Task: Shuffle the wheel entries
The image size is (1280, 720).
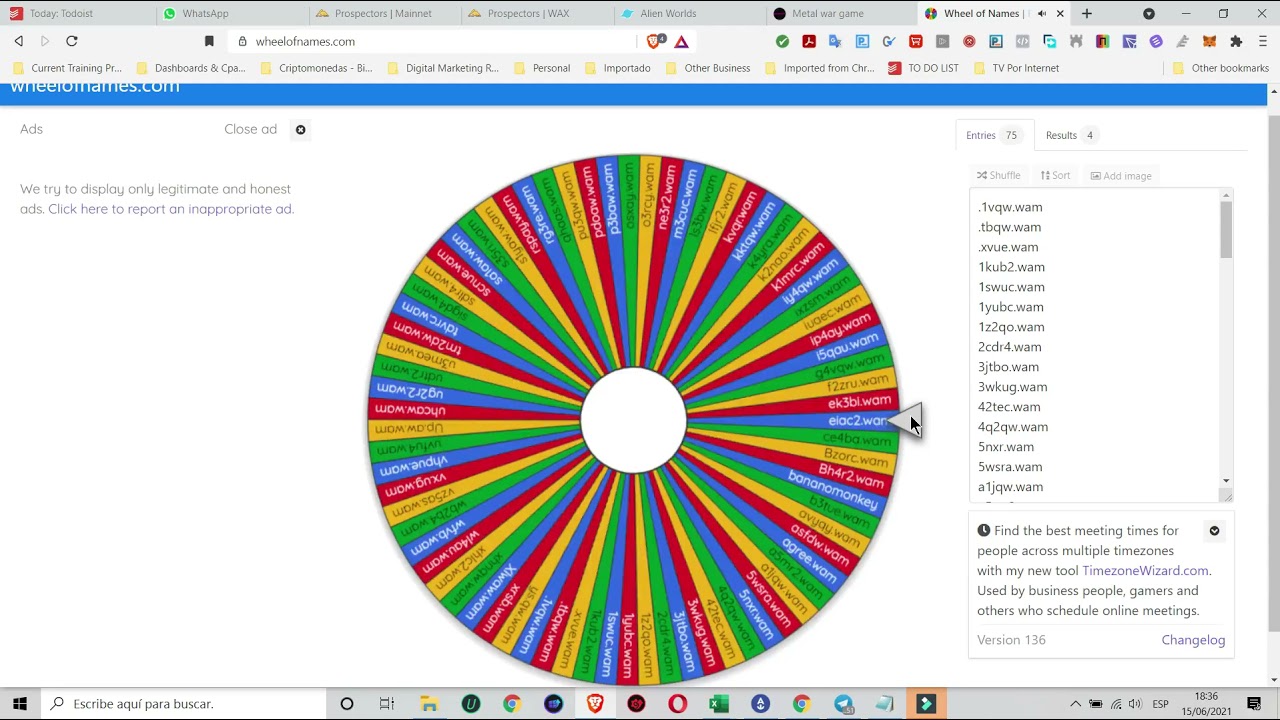Action: (x=999, y=176)
